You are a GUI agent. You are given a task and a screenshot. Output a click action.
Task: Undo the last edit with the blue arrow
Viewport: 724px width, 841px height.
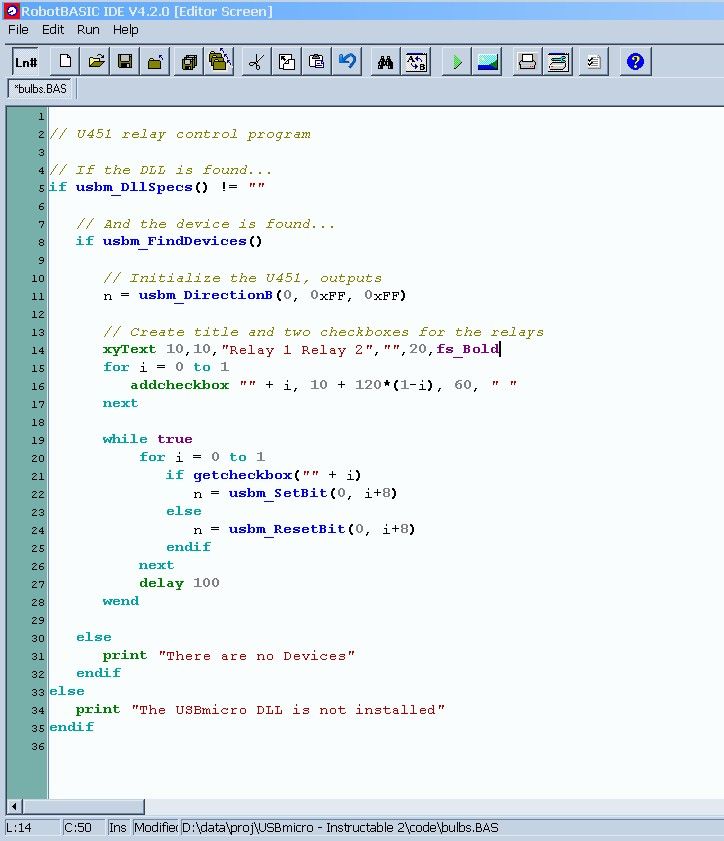click(x=347, y=62)
